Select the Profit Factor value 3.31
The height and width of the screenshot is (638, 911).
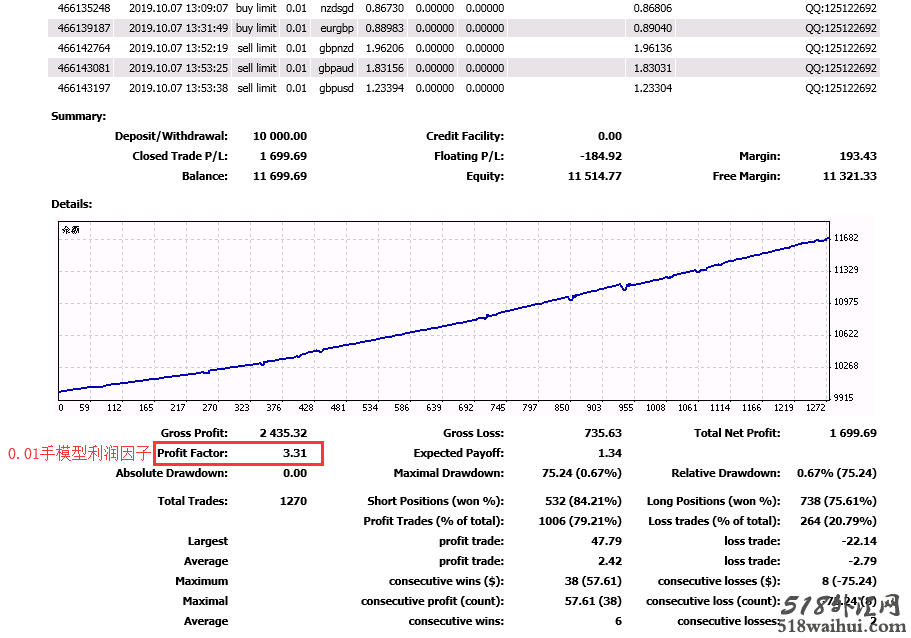pos(295,453)
